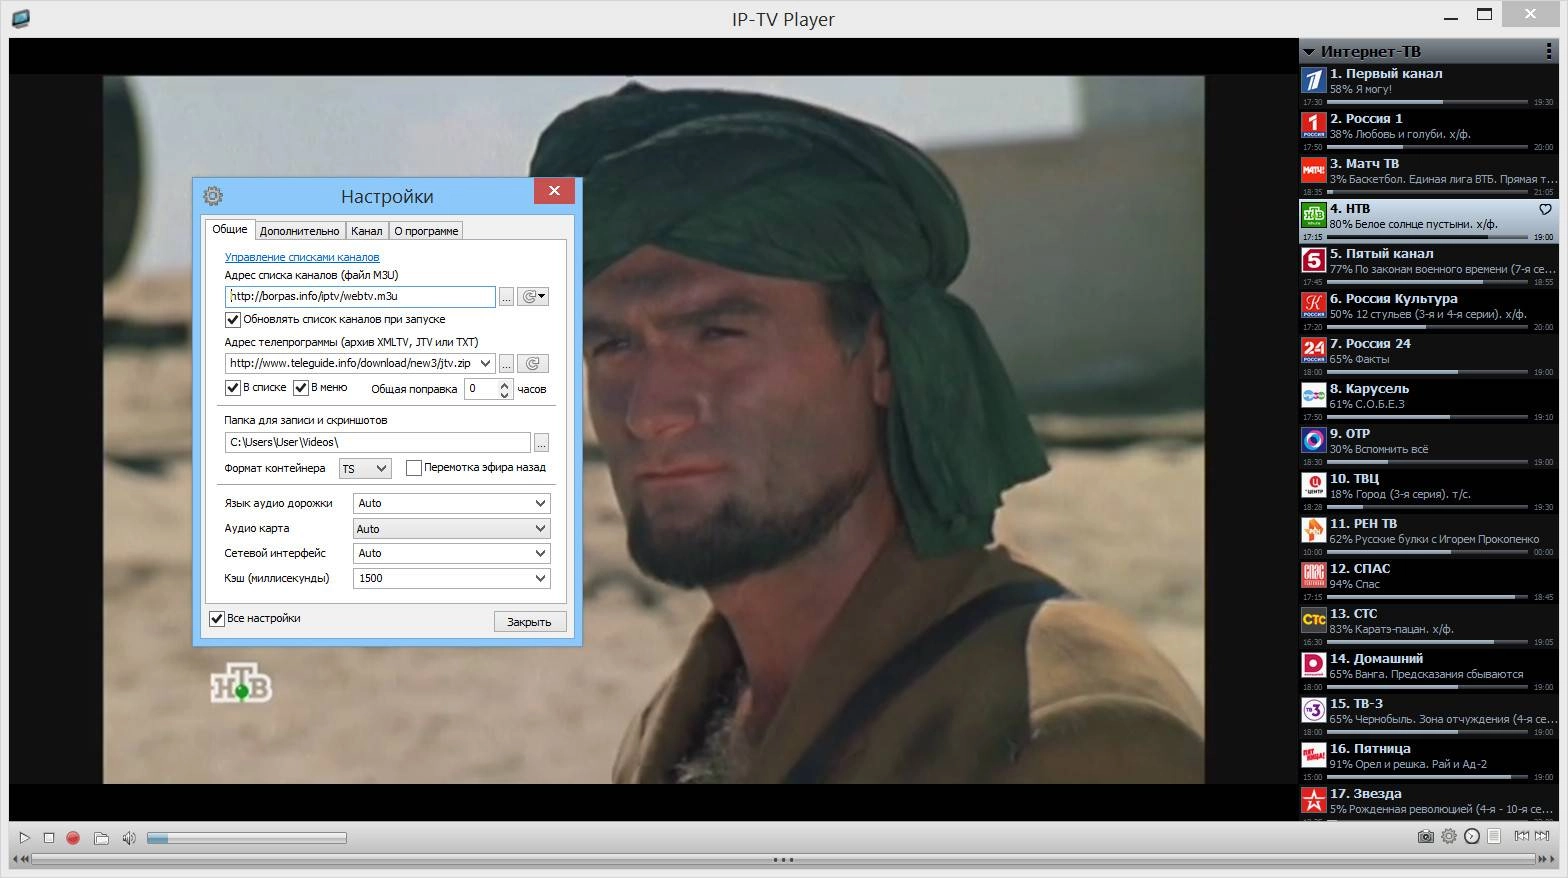Adjust the volume slider
The height and width of the screenshot is (878, 1568).
pyautogui.click(x=247, y=838)
